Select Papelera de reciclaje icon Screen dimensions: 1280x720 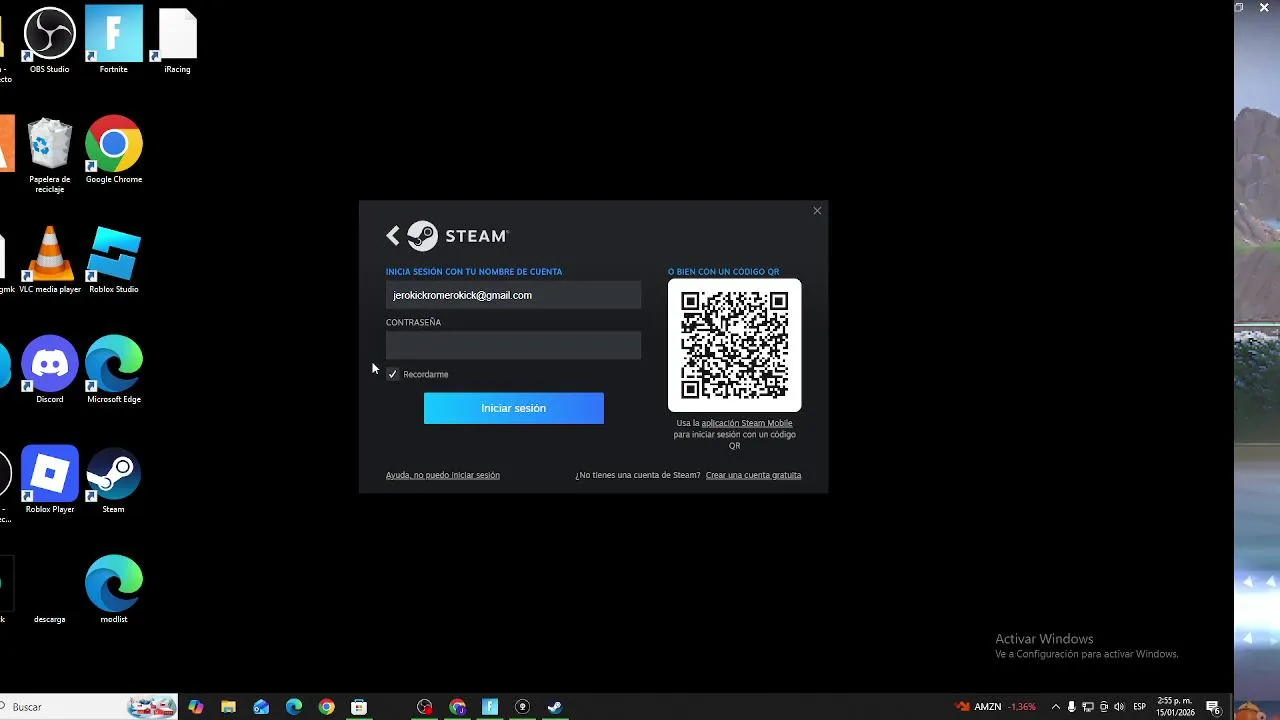coord(49,155)
